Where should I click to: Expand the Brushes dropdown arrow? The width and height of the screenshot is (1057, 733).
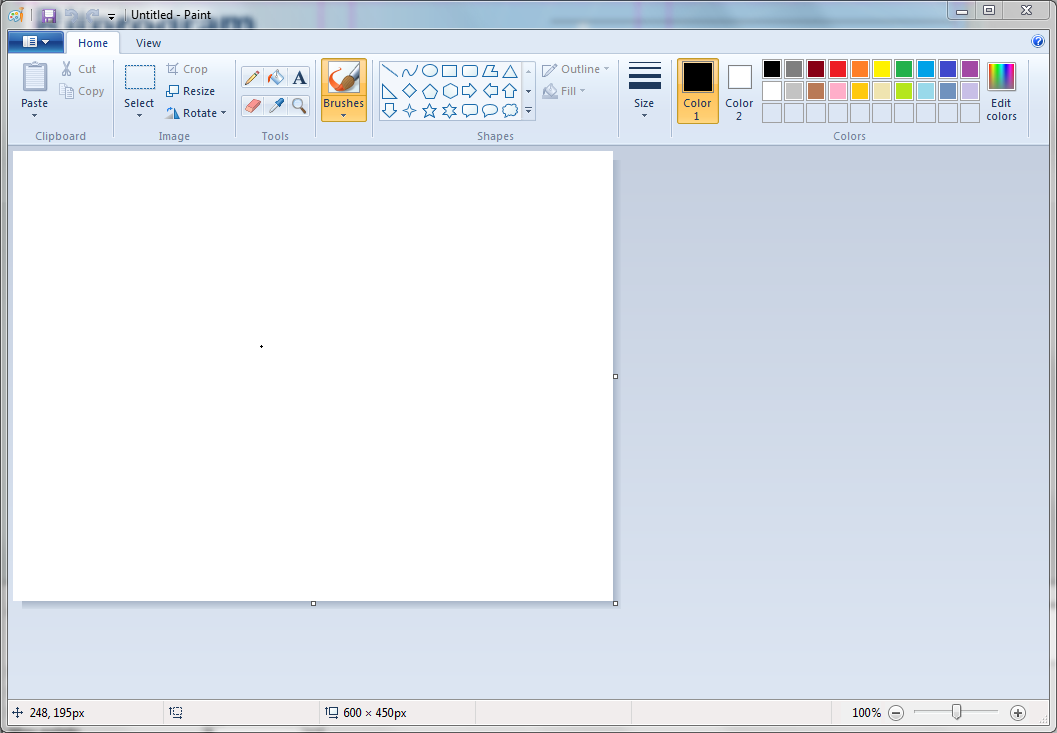click(343, 115)
